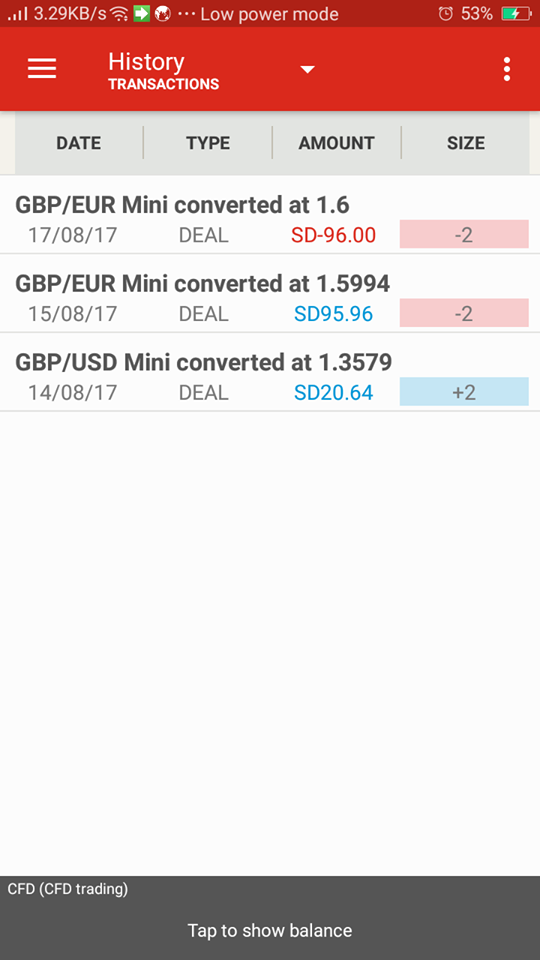Tap the green arrow notification icon

(141, 13)
